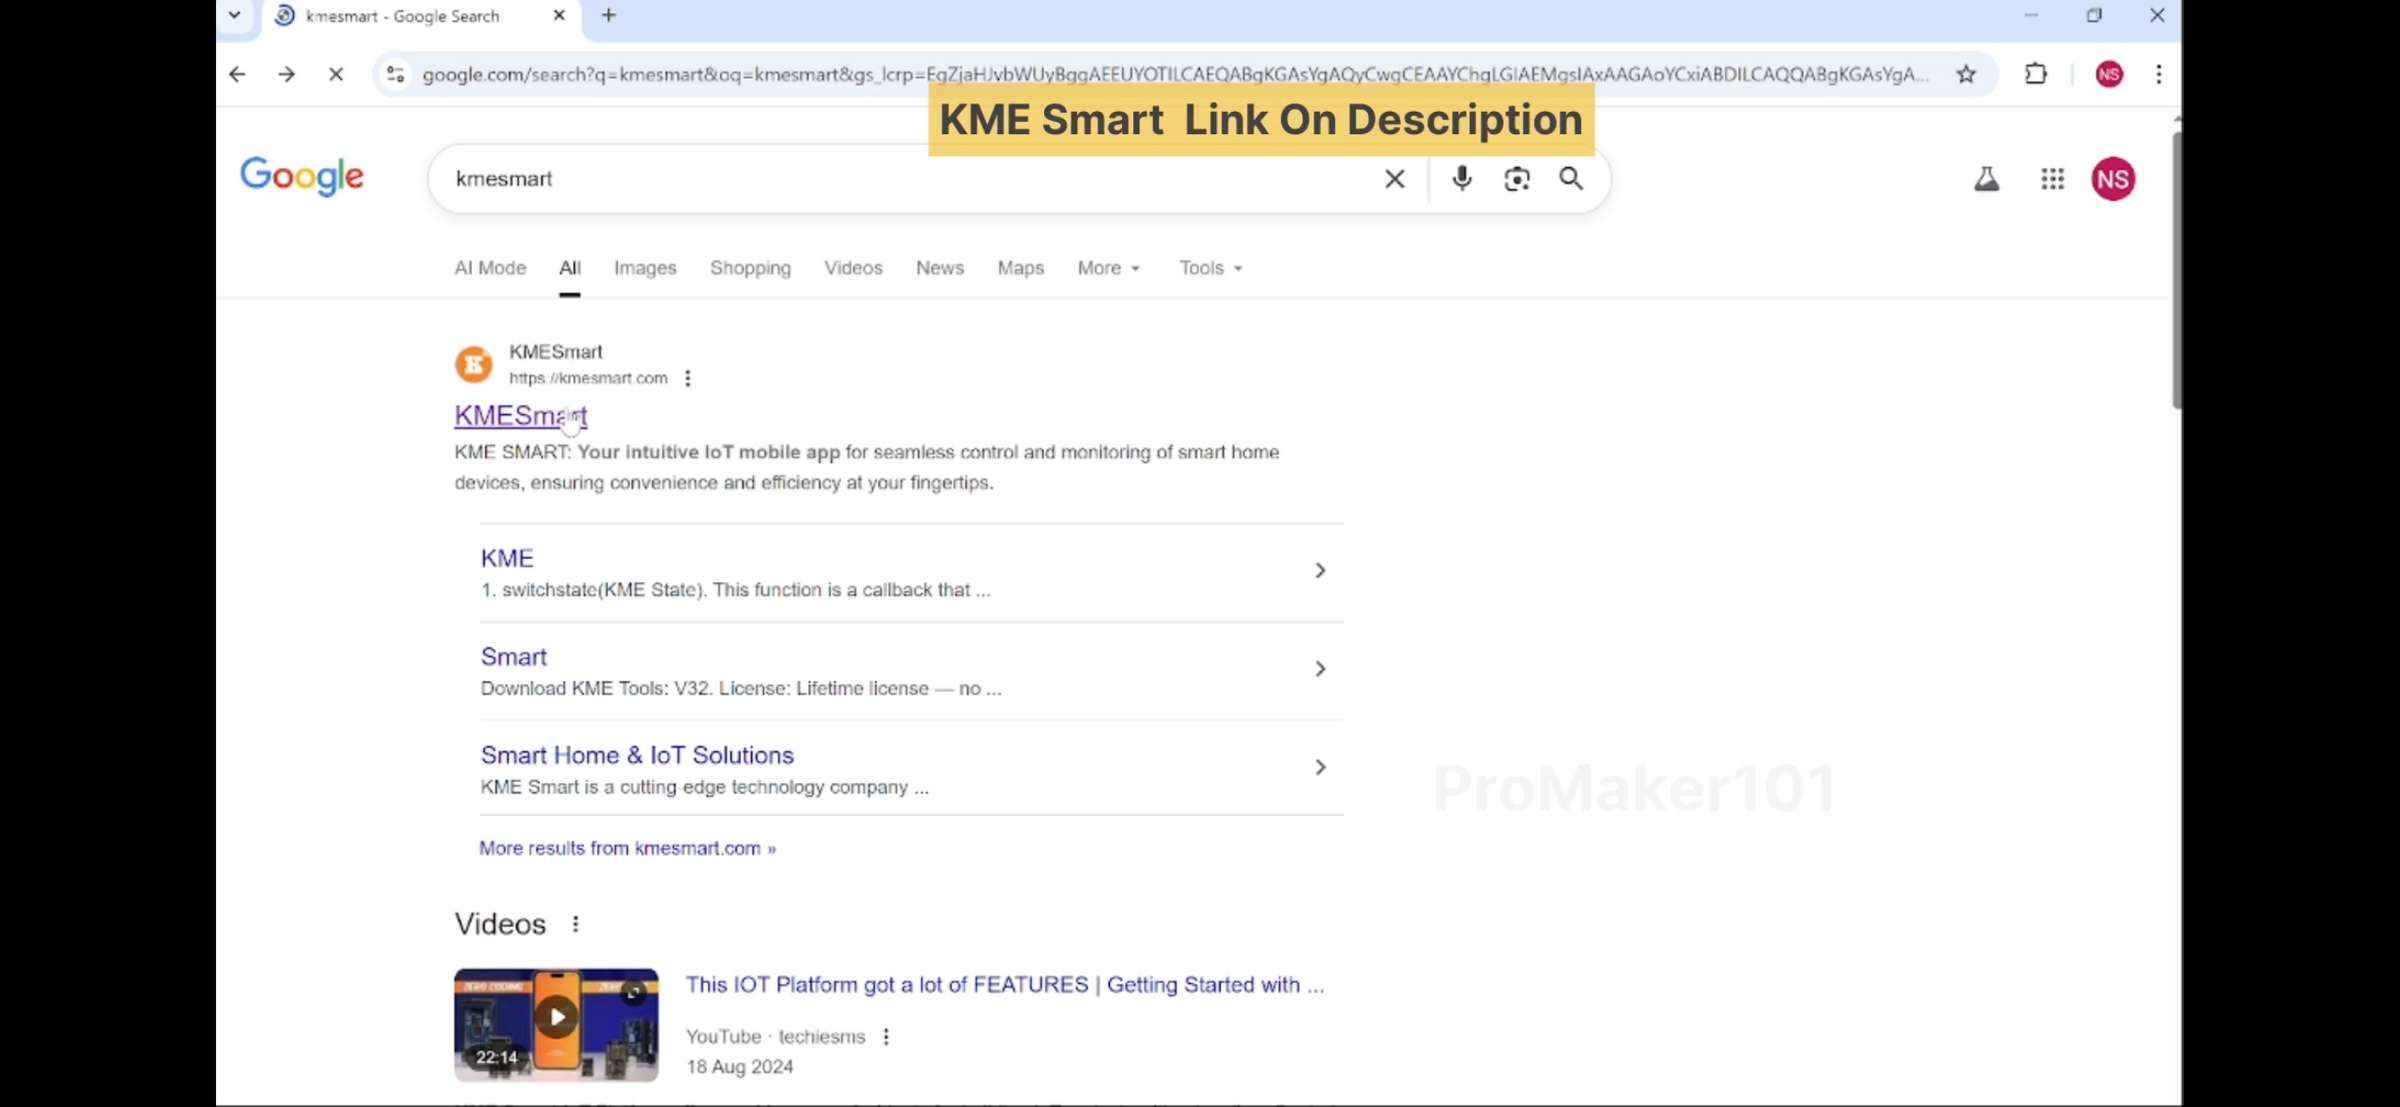Open the browser Extensions puzzle icon
Viewport: 2400px width, 1107px height.
(x=2034, y=74)
